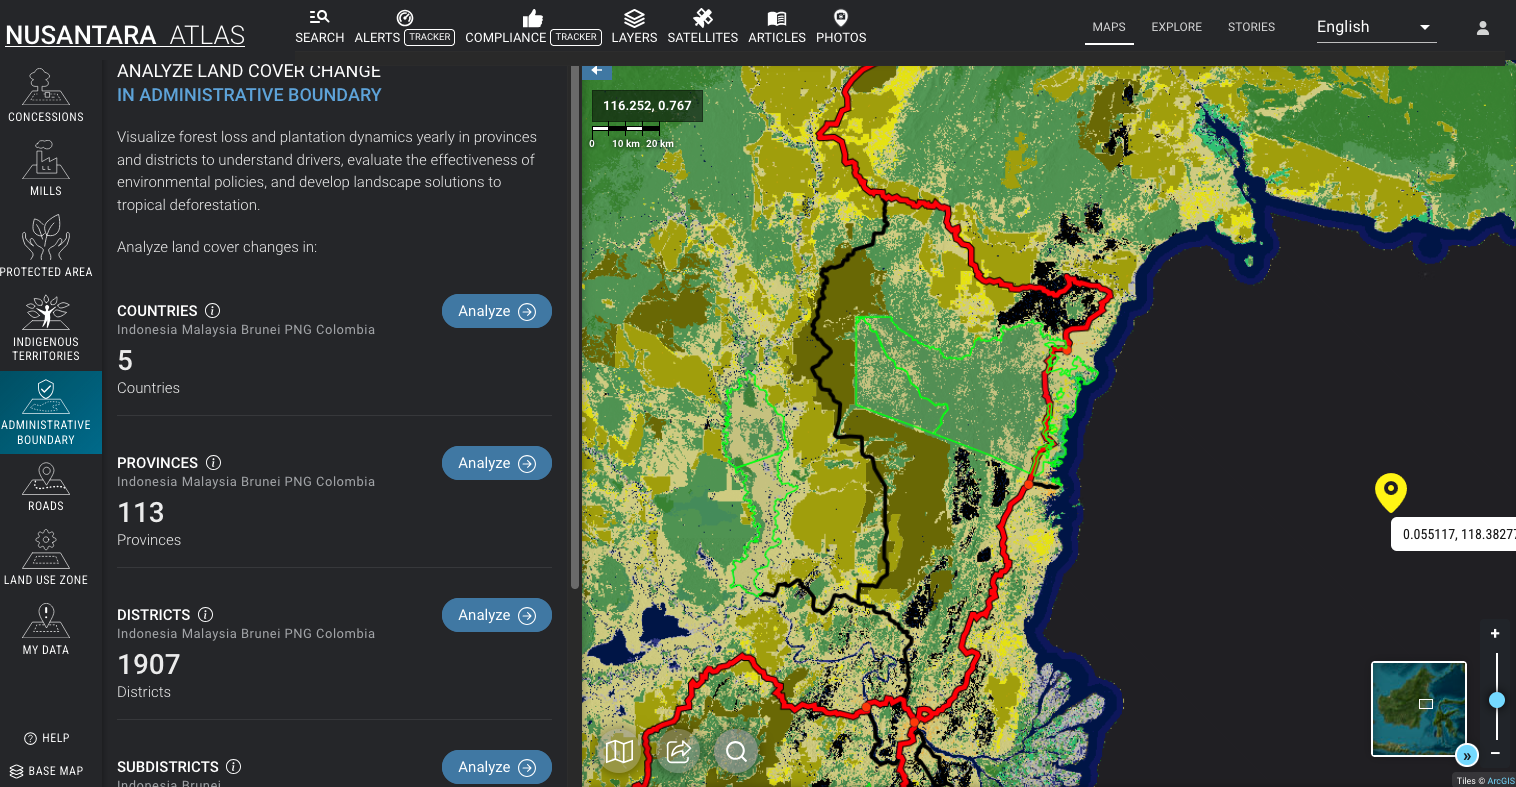The width and height of the screenshot is (1516, 787).
Task: Click the zoom level slider handle
Action: click(x=1496, y=700)
